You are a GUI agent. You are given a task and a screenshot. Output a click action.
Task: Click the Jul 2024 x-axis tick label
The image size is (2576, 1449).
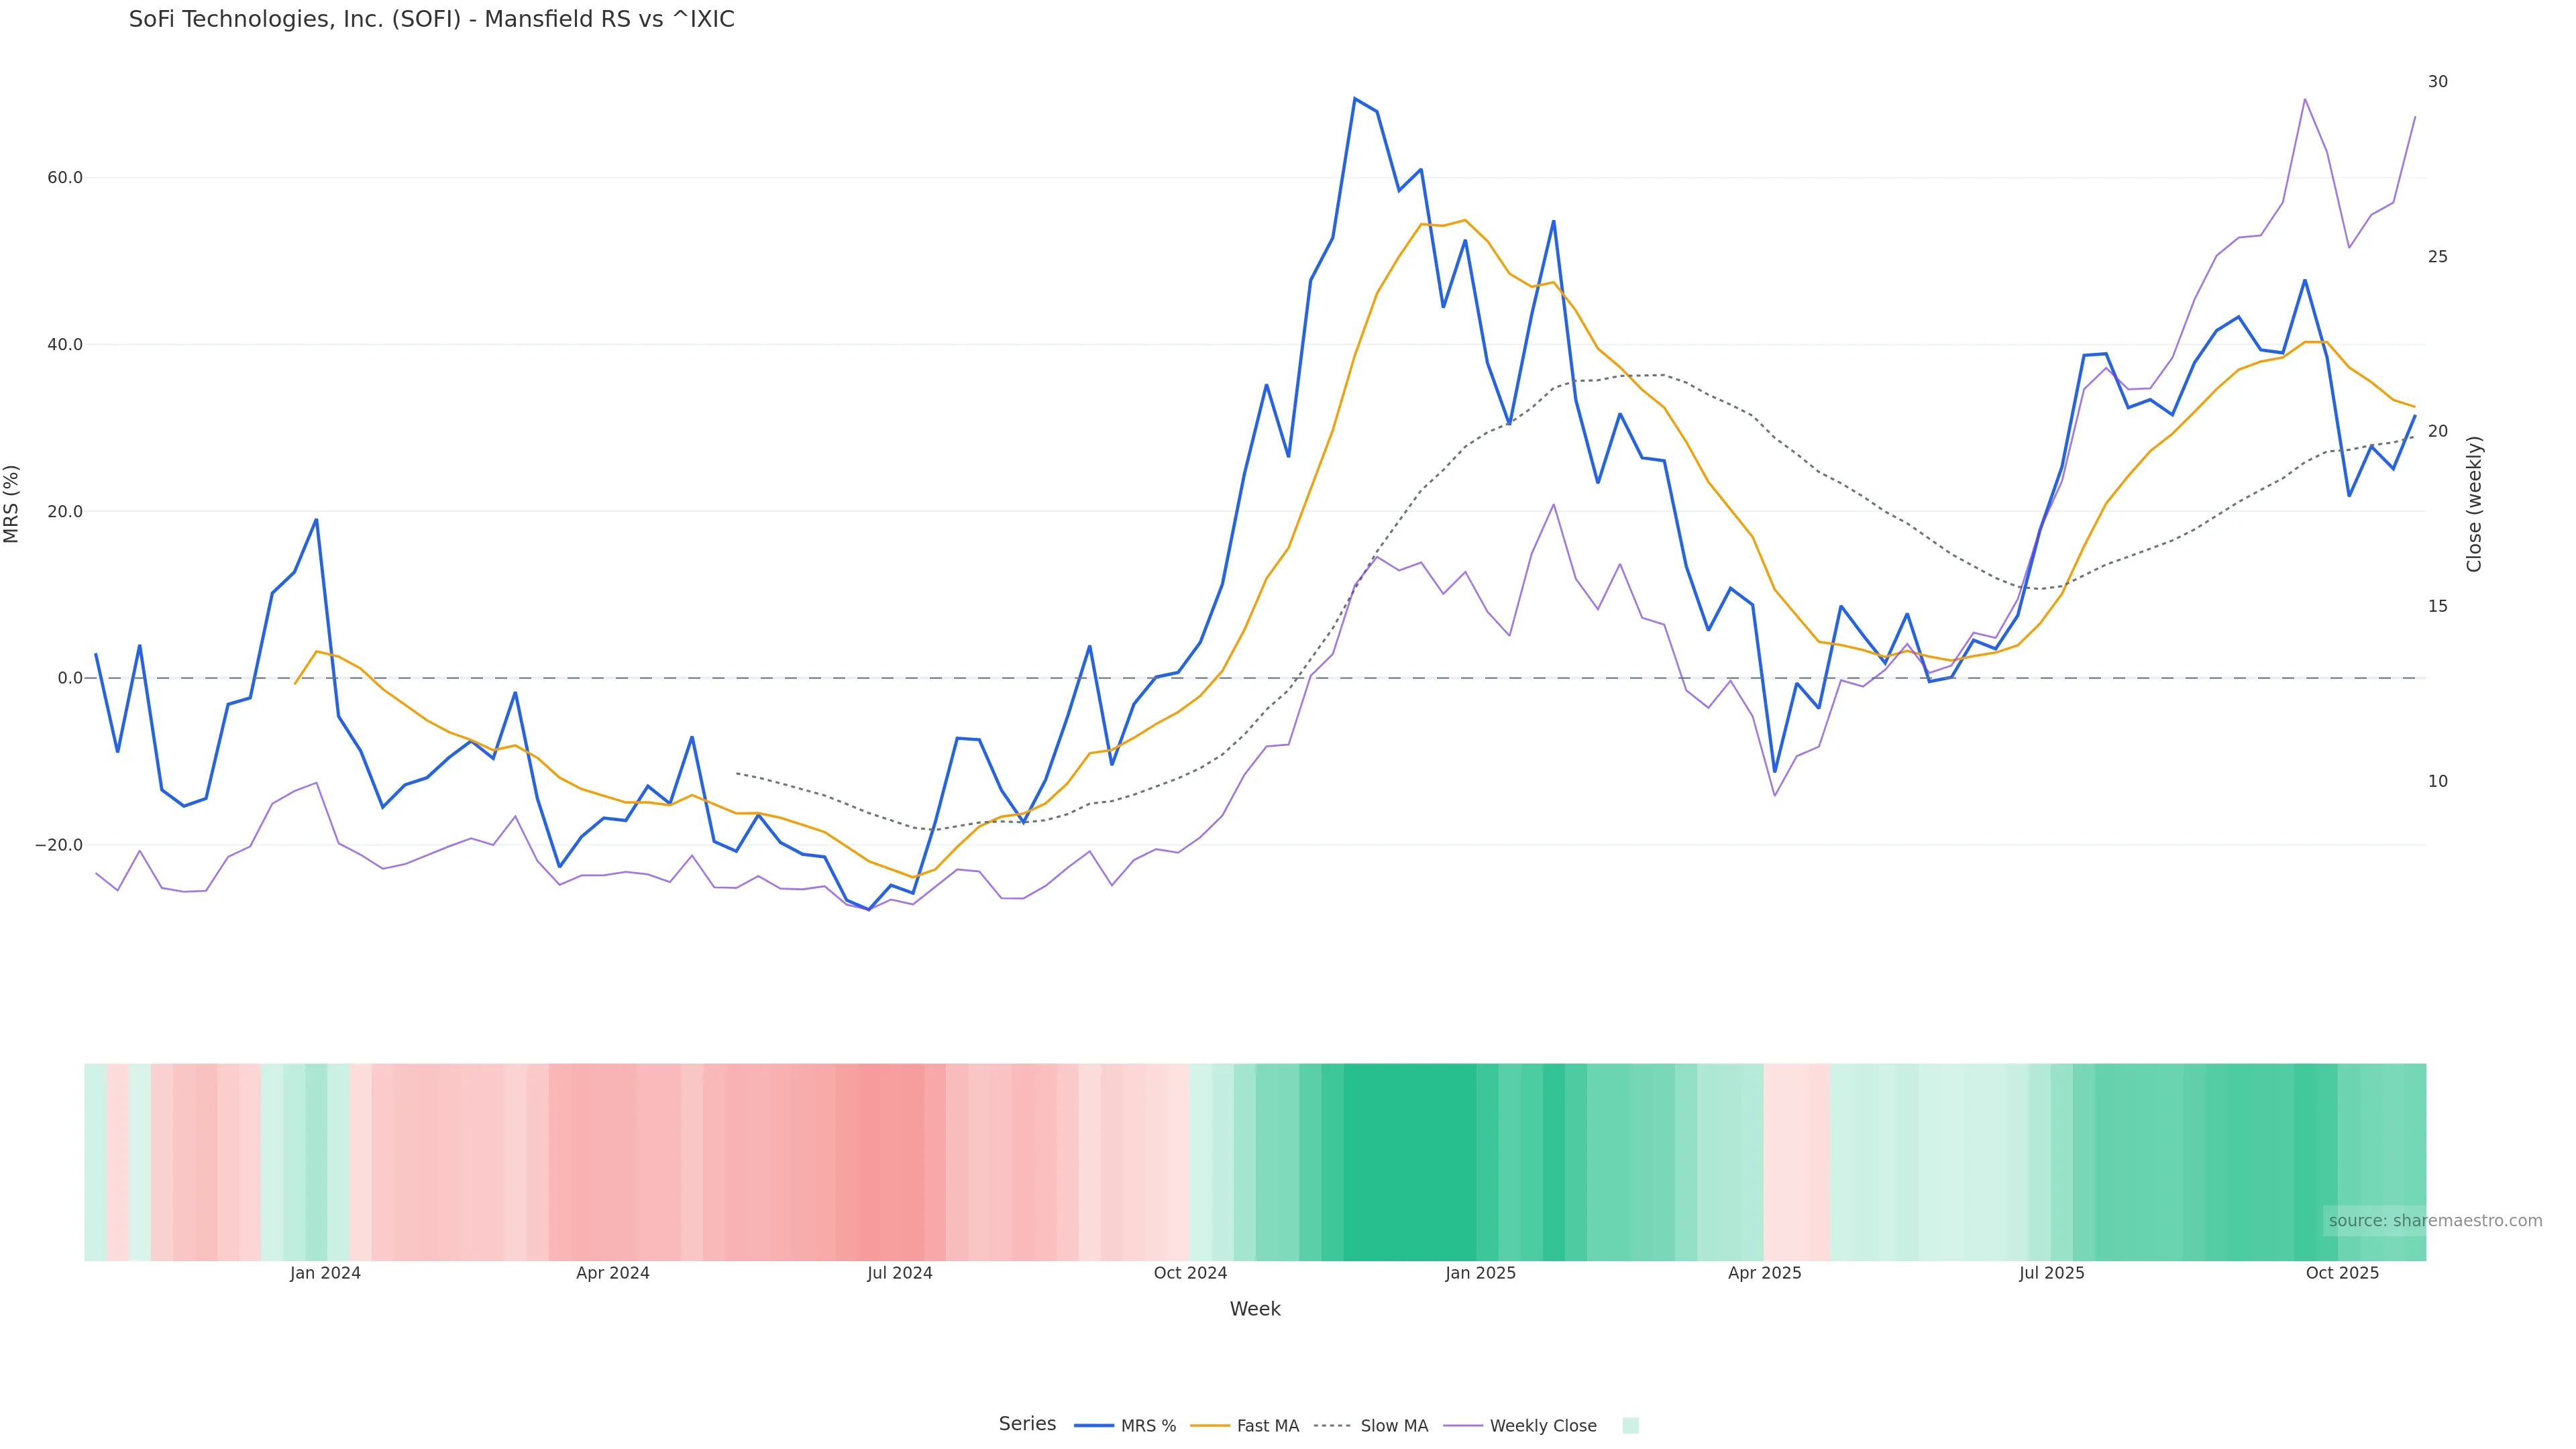point(899,1273)
